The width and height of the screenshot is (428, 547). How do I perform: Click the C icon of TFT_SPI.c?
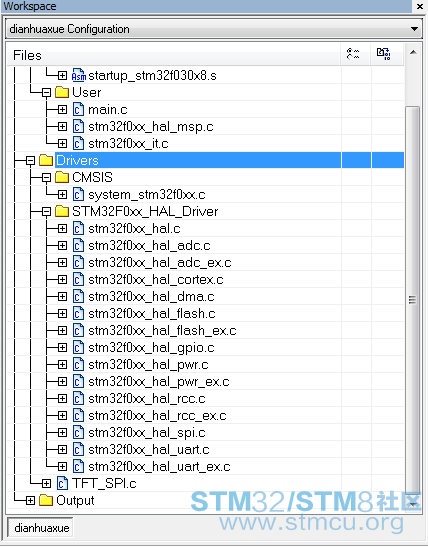pos(62,484)
